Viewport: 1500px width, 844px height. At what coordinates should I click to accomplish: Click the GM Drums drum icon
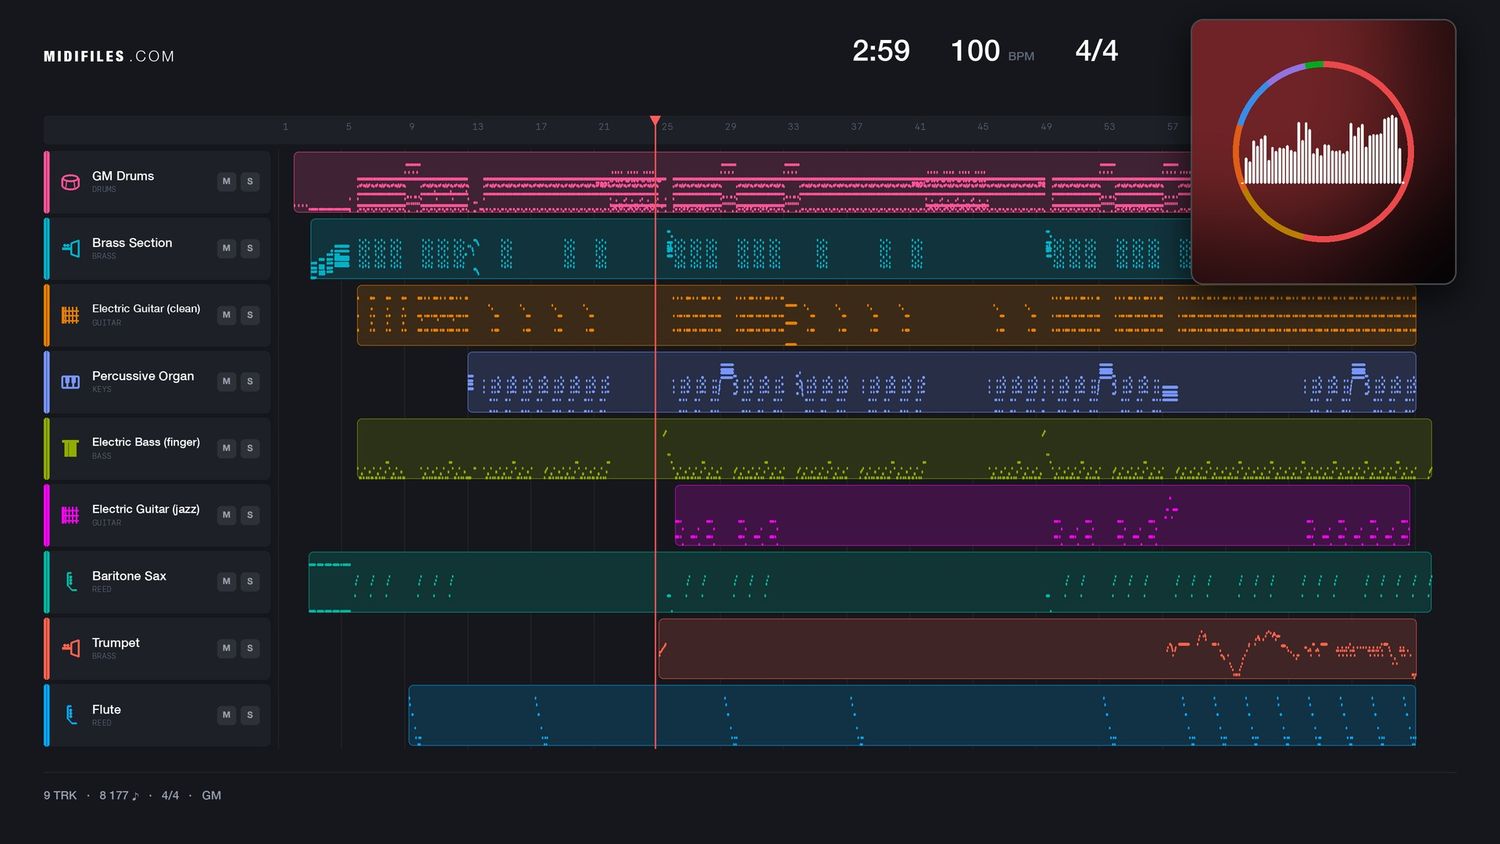(70, 182)
